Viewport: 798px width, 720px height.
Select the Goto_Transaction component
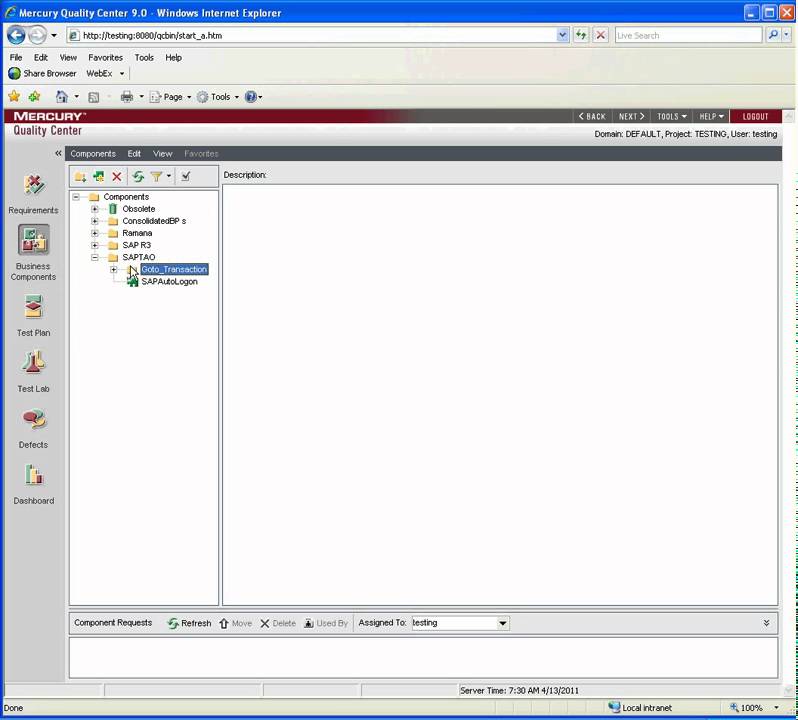pyautogui.click(x=174, y=269)
